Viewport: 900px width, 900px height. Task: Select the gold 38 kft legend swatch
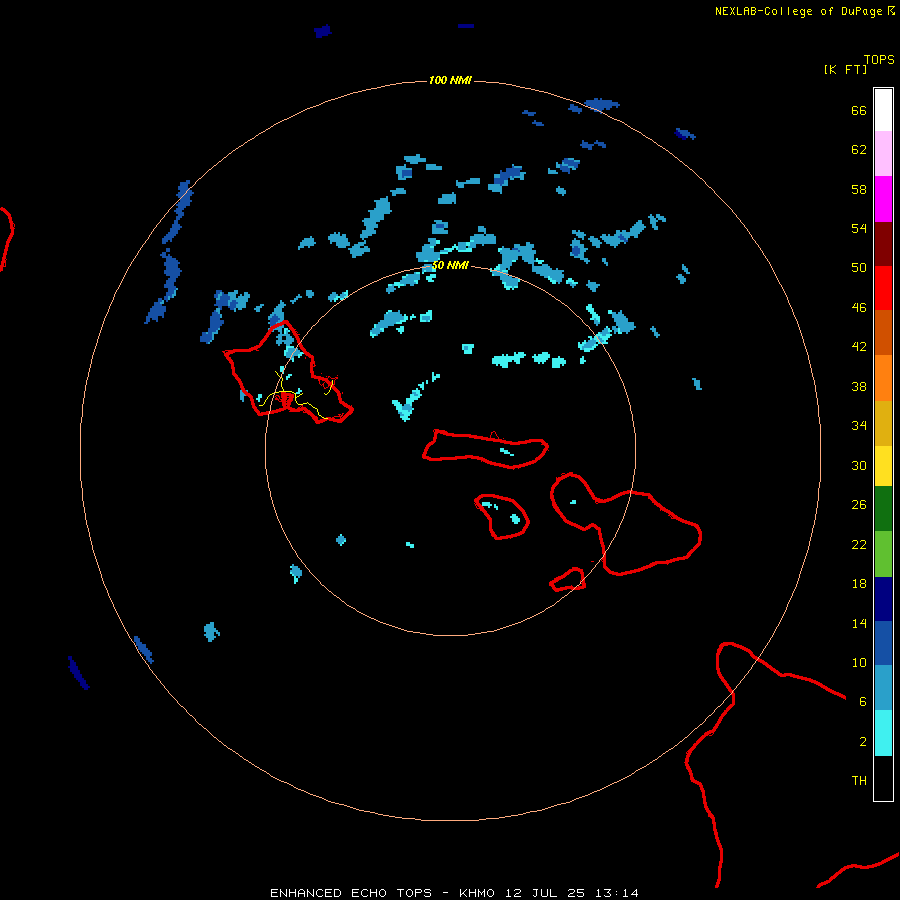(x=883, y=423)
